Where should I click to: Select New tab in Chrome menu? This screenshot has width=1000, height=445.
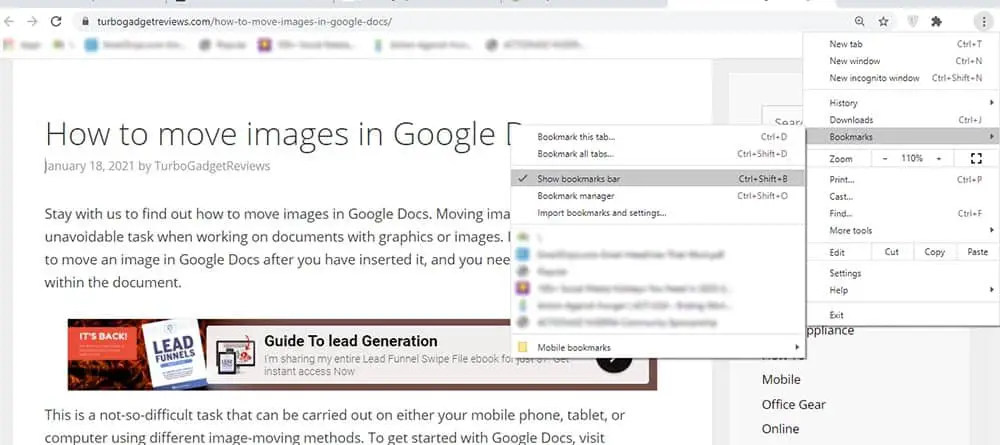click(x=901, y=44)
